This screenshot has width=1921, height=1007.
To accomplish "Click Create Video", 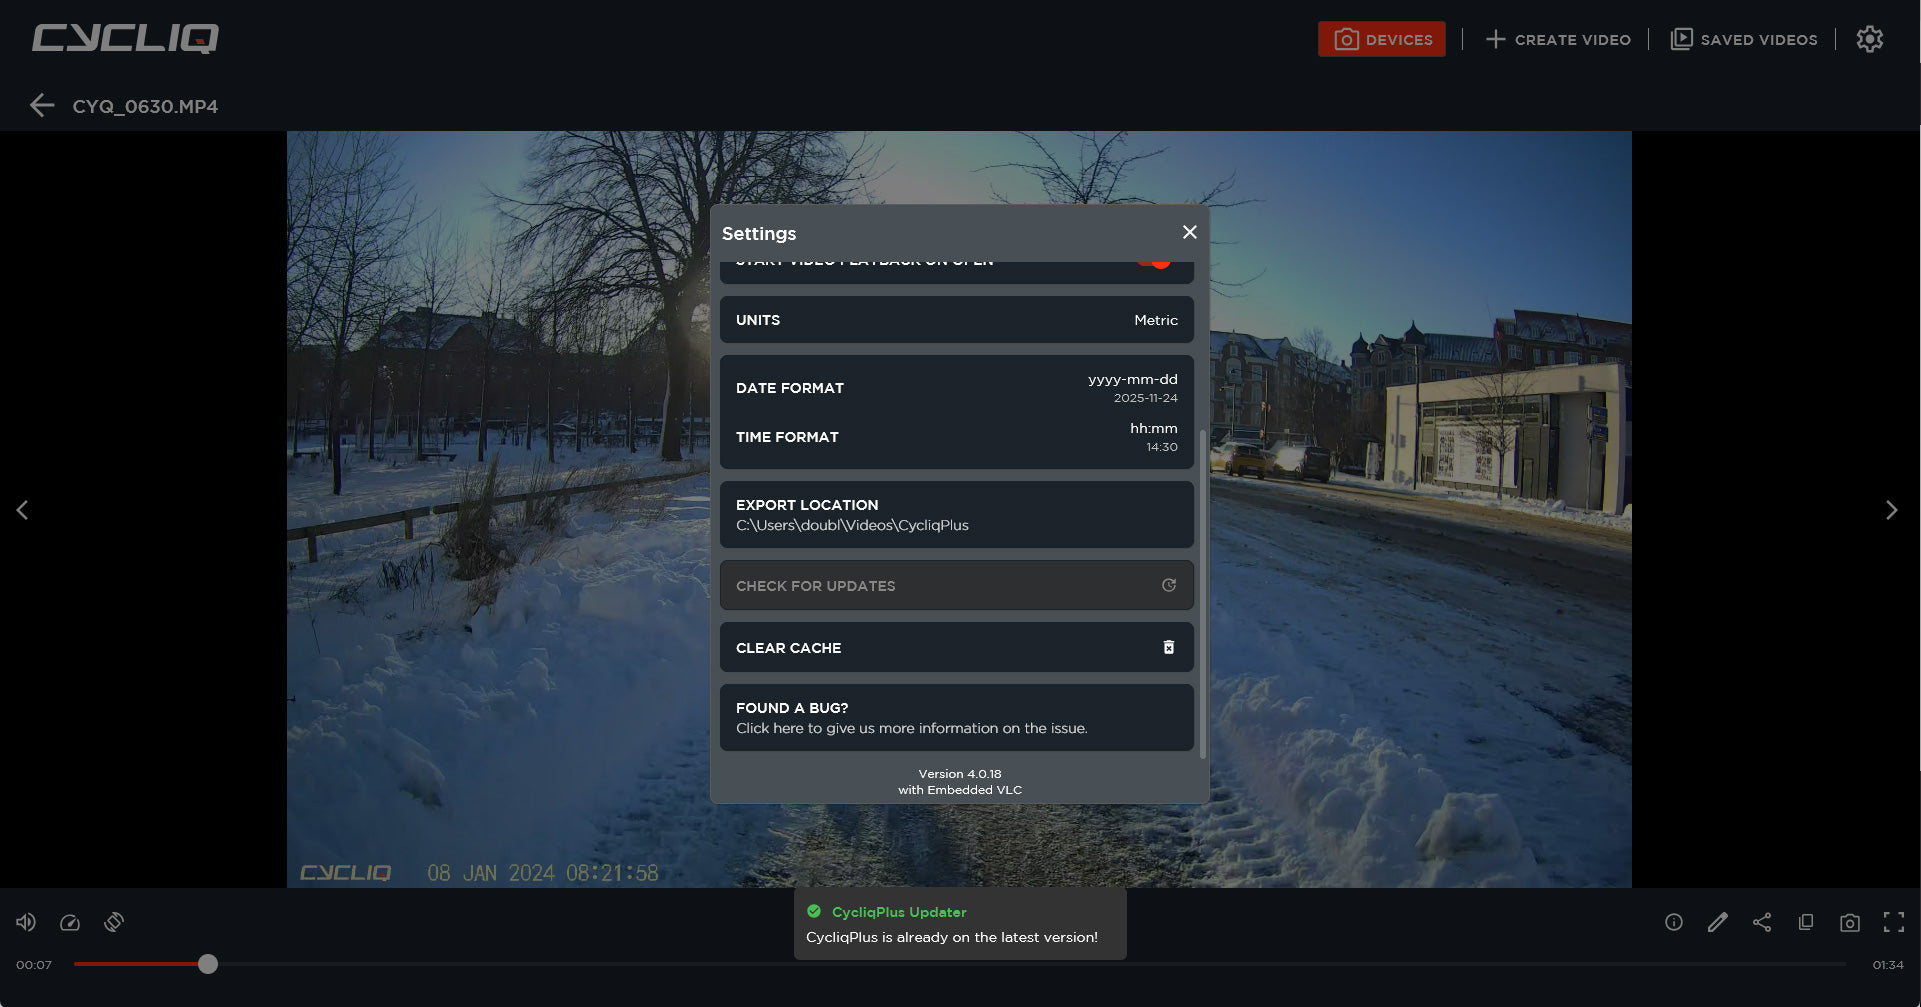I will (x=1558, y=39).
